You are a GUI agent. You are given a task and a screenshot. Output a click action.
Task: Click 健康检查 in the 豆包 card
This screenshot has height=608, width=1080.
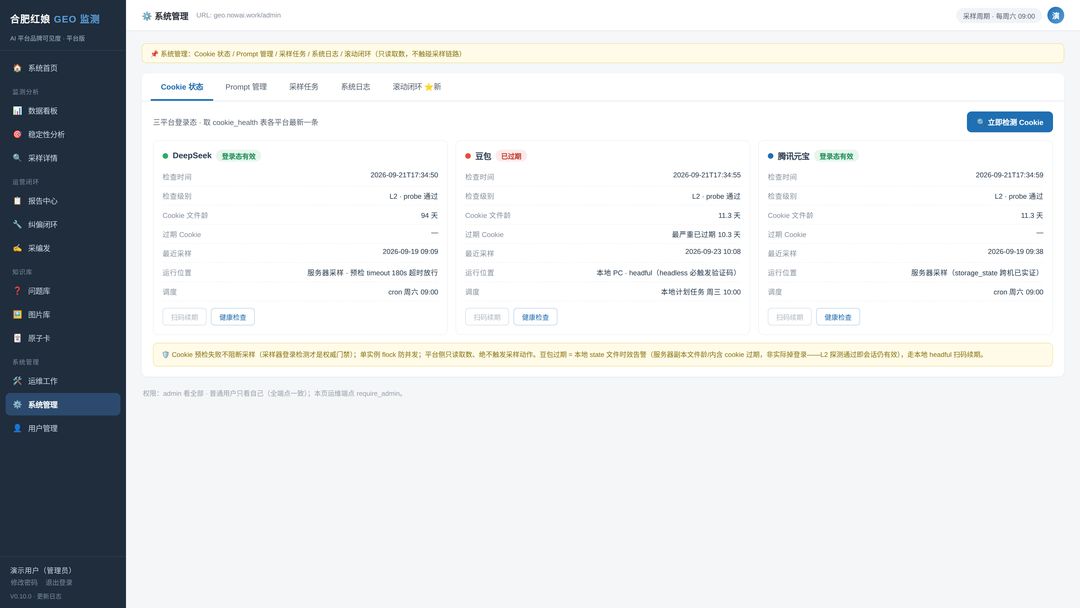(x=535, y=317)
